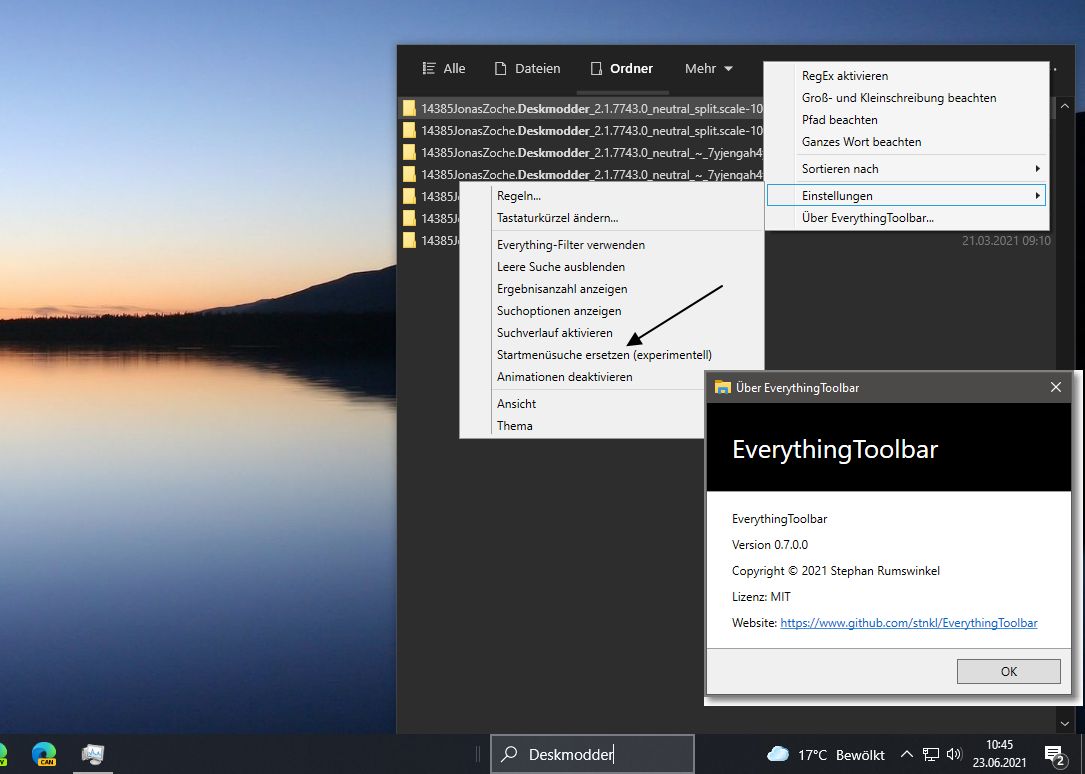Open the Thema submenu entry

pos(583,426)
